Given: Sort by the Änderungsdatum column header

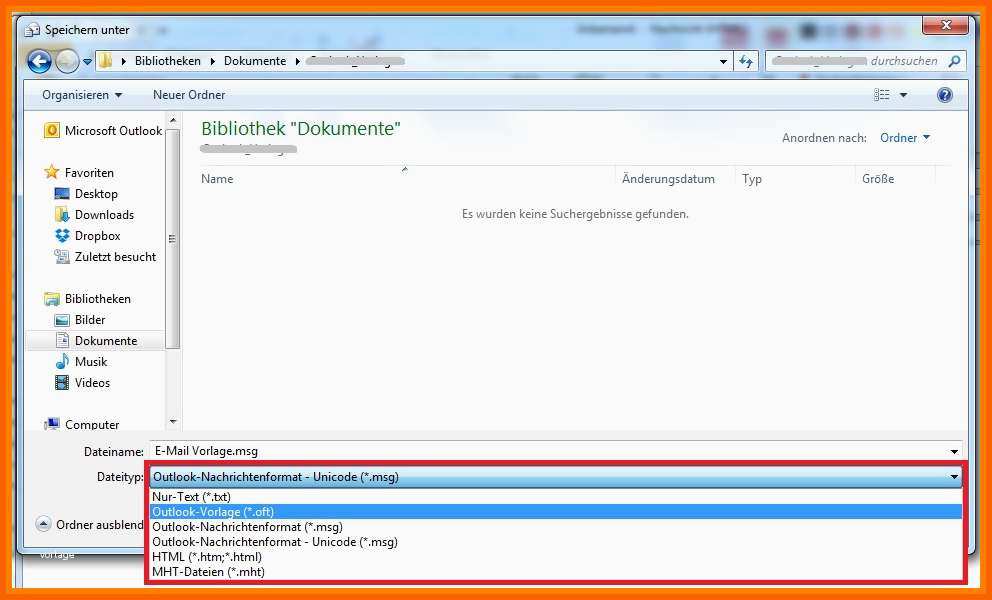Looking at the screenshot, I should click(668, 178).
